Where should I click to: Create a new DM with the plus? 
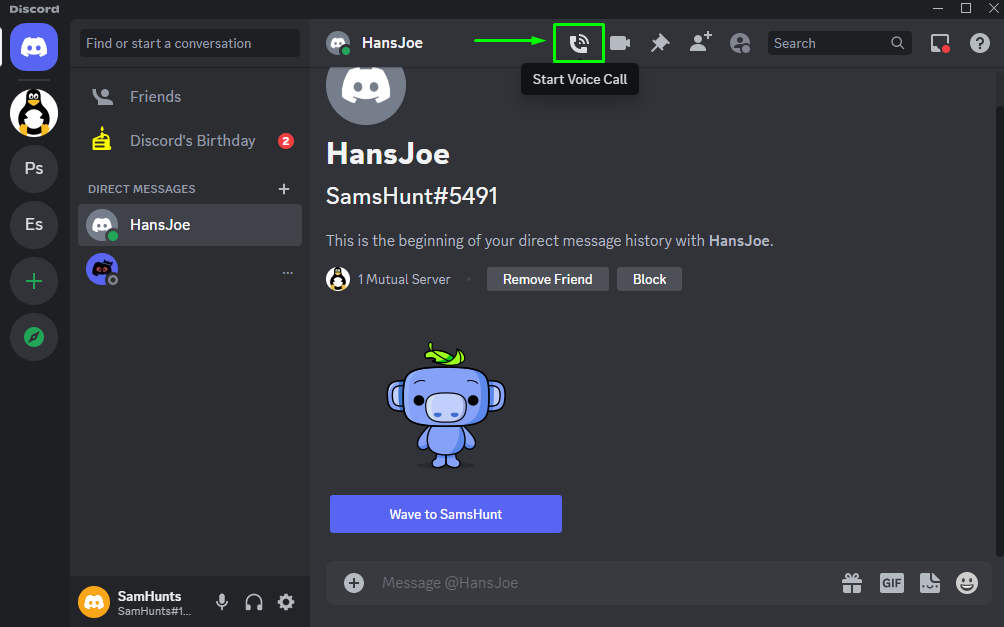pos(284,189)
